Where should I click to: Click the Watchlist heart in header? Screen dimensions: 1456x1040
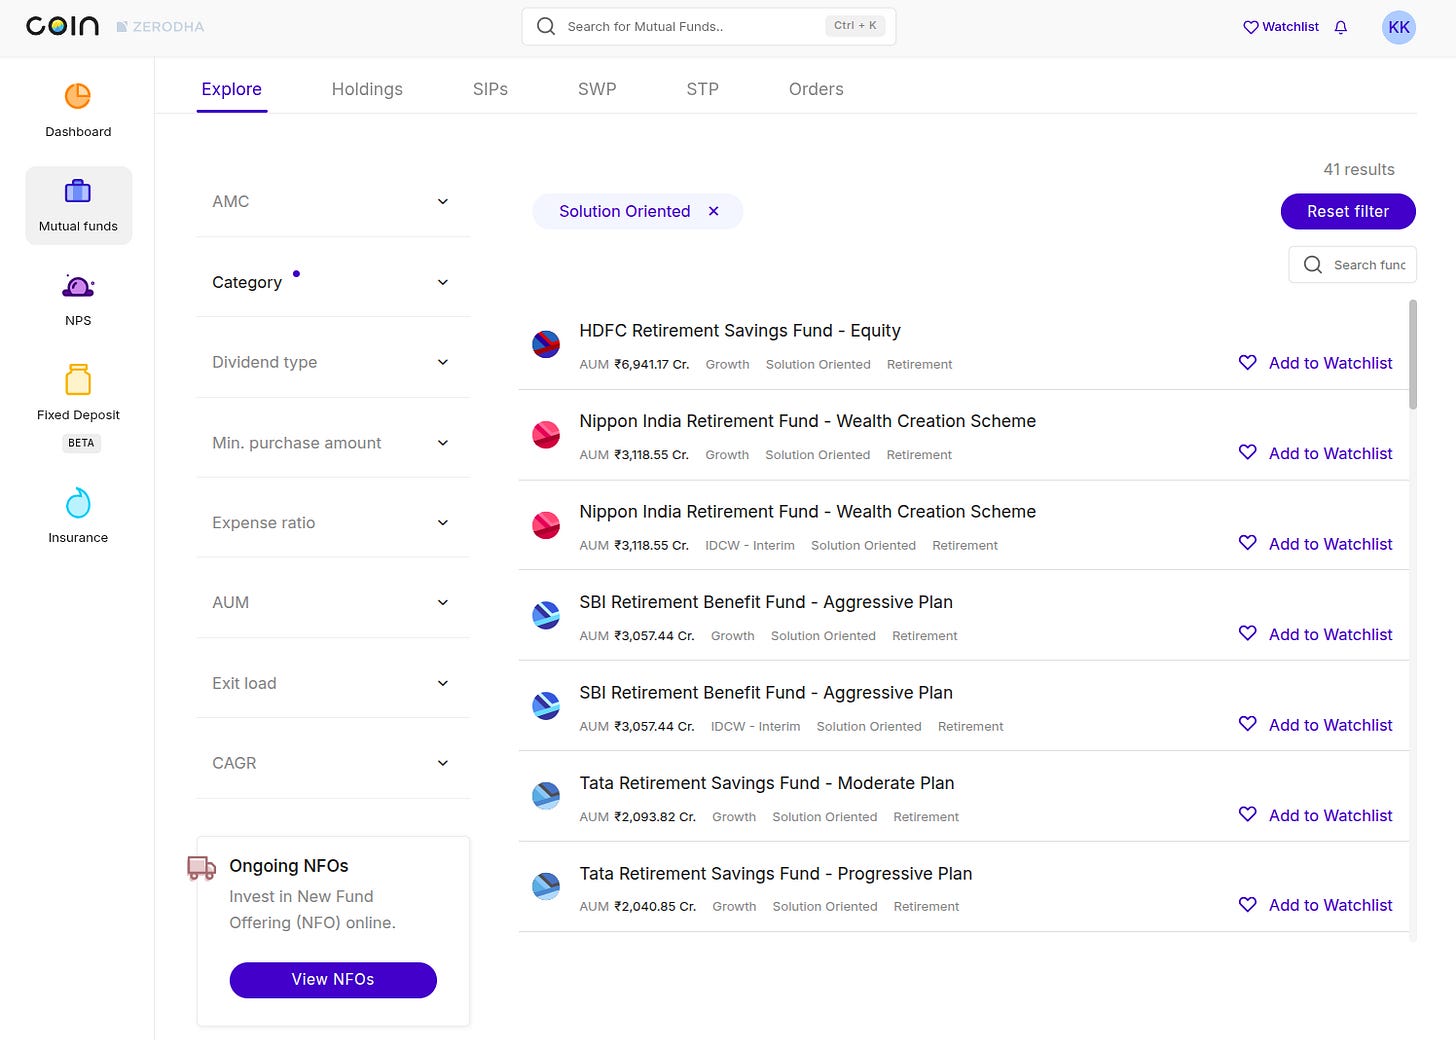pyautogui.click(x=1250, y=27)
